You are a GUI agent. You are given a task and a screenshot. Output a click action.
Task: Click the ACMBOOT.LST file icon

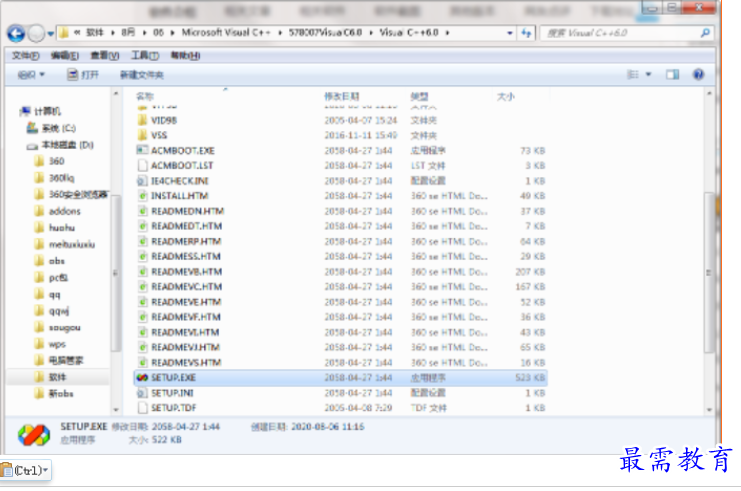point(142,165)
